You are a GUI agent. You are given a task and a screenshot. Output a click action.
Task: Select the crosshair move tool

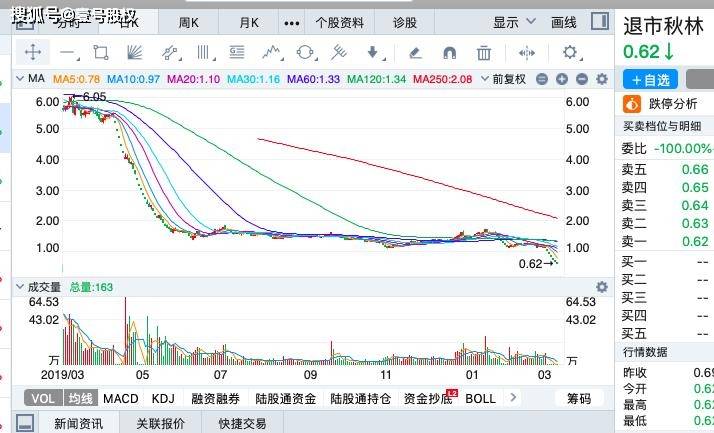pos(33,52)
